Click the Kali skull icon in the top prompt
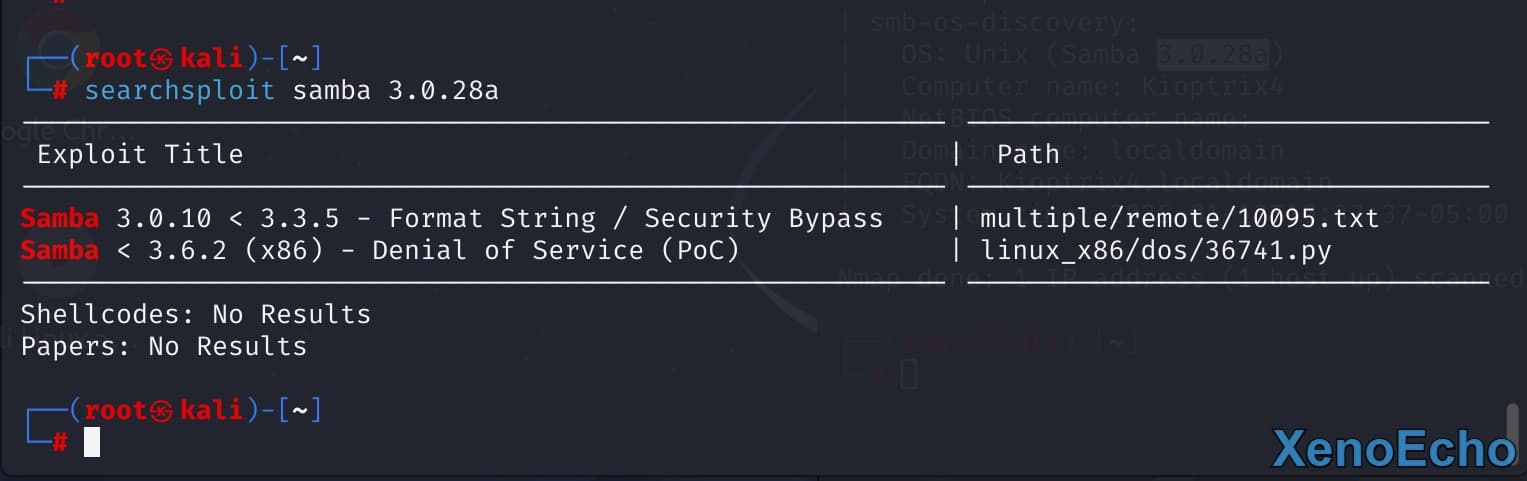The height and width of the screenshot is (481, 1527). coord(164,58)
